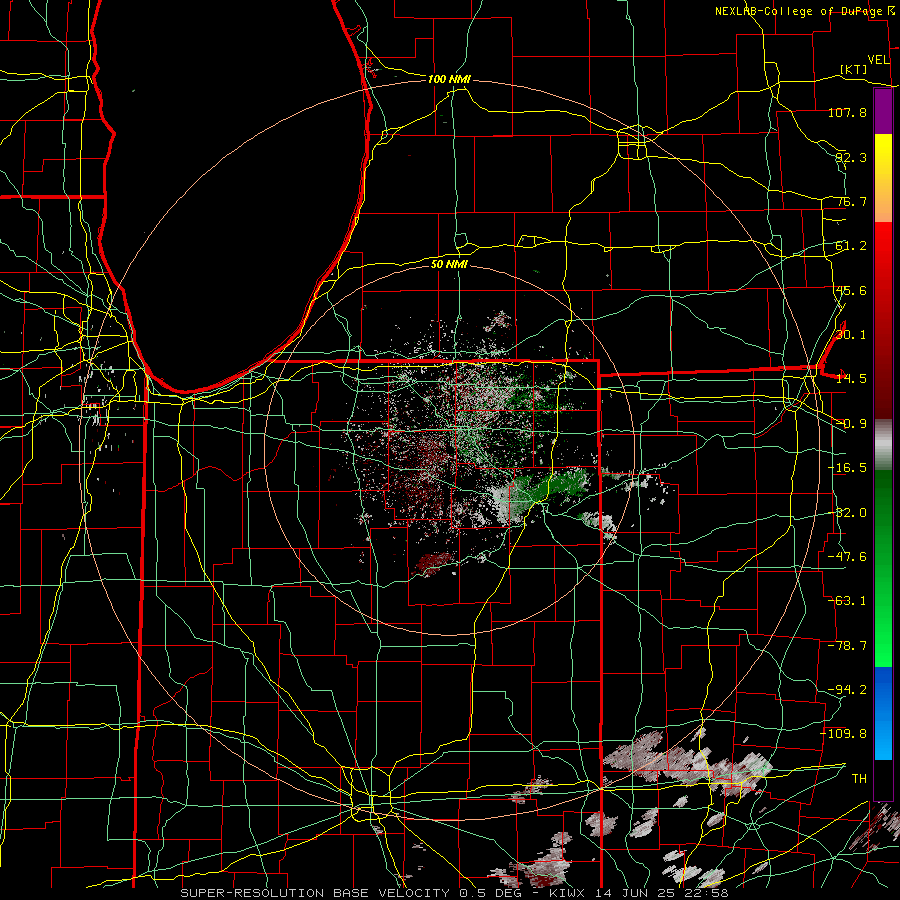Click the TH label beside the color bar
This screenshot has width=900, height=900.
859,778
